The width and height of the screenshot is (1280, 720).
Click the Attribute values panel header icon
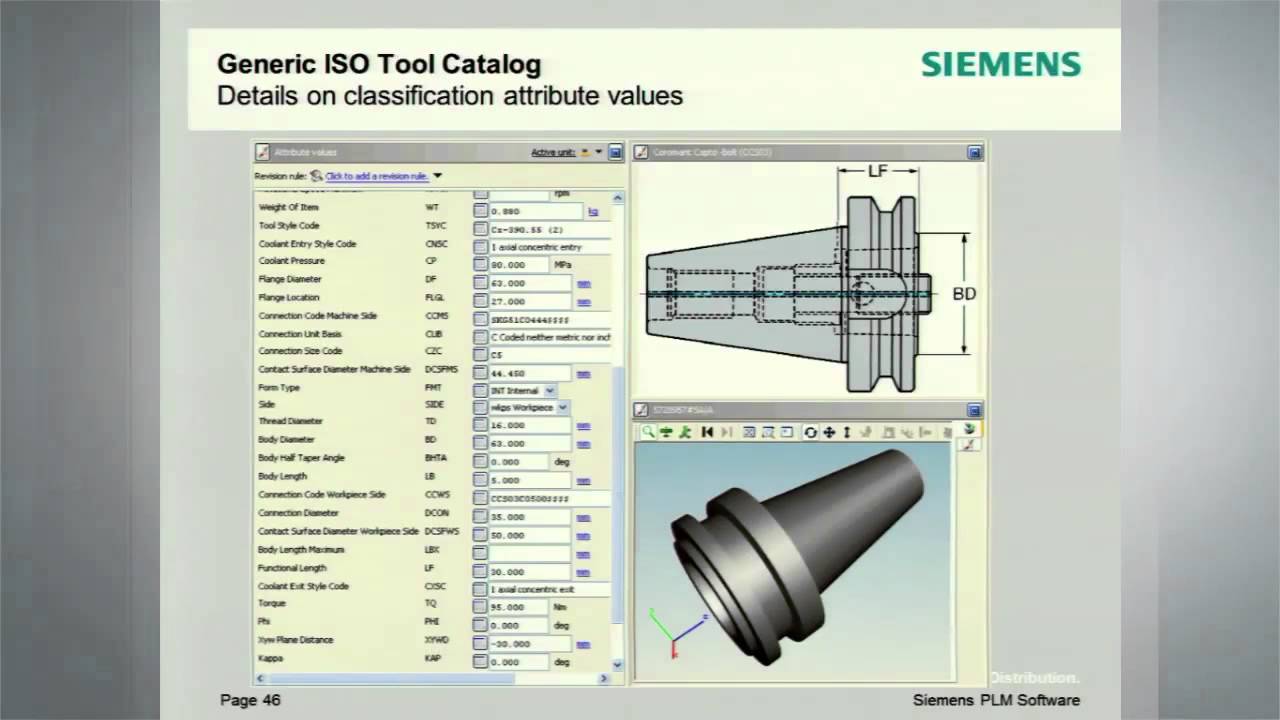(263, 153)
